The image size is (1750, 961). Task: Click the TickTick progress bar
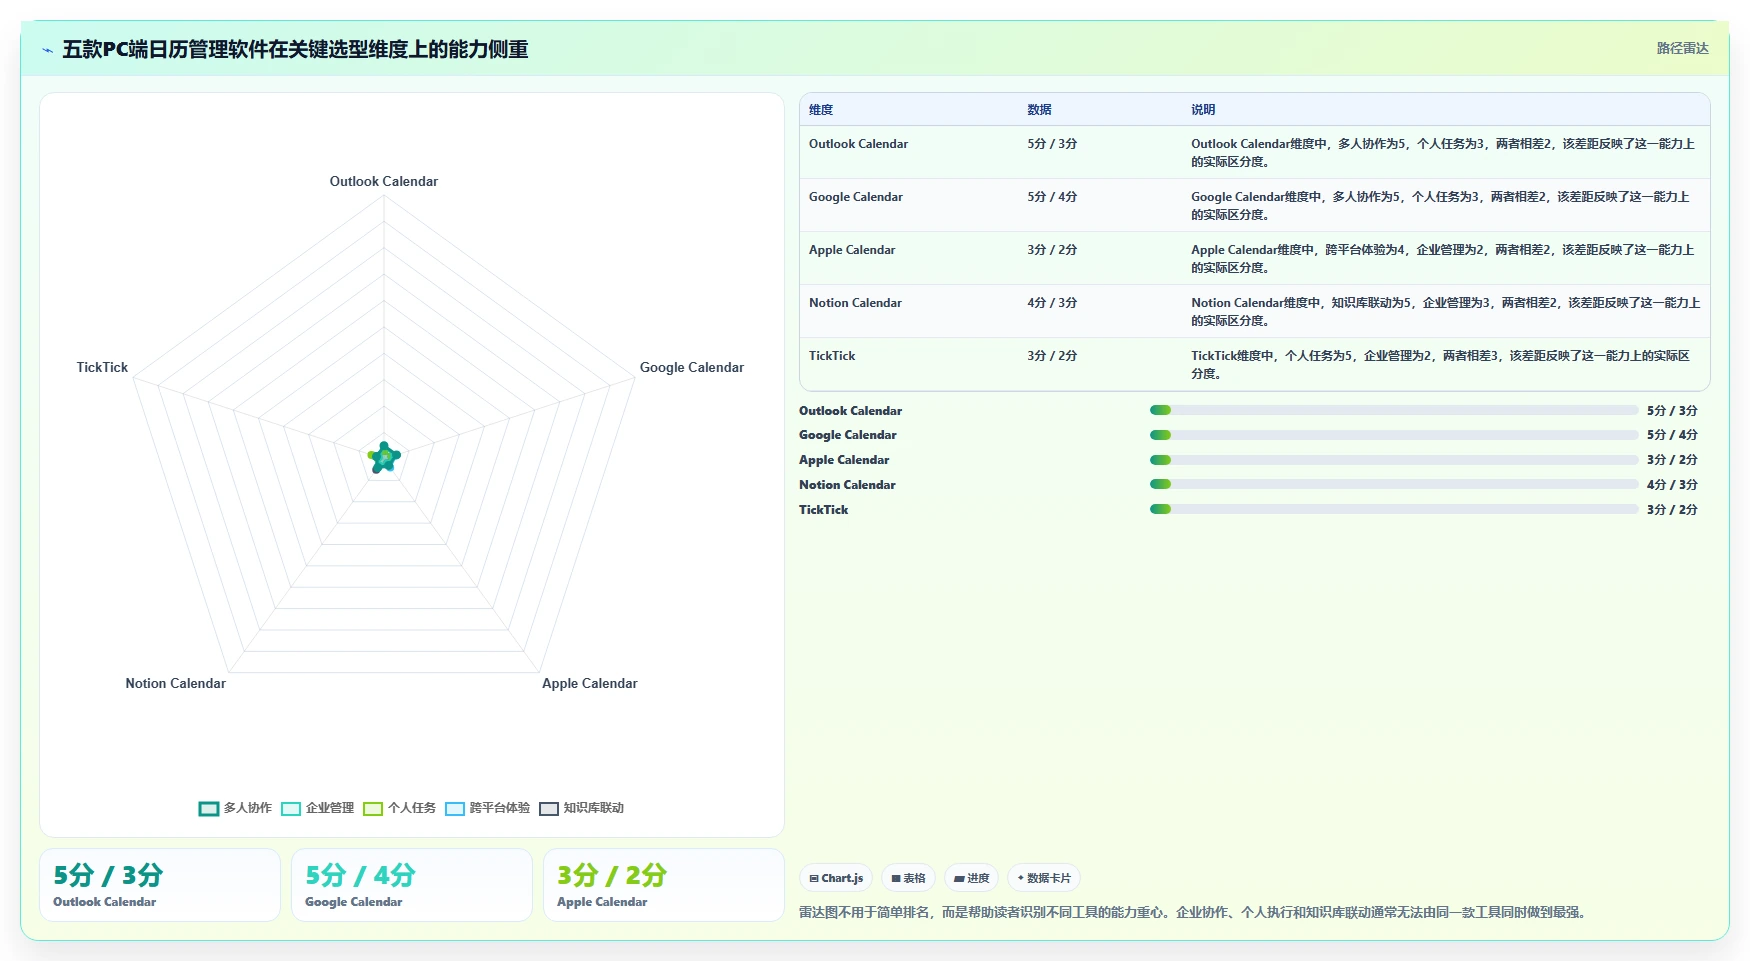pos(1394,509)
